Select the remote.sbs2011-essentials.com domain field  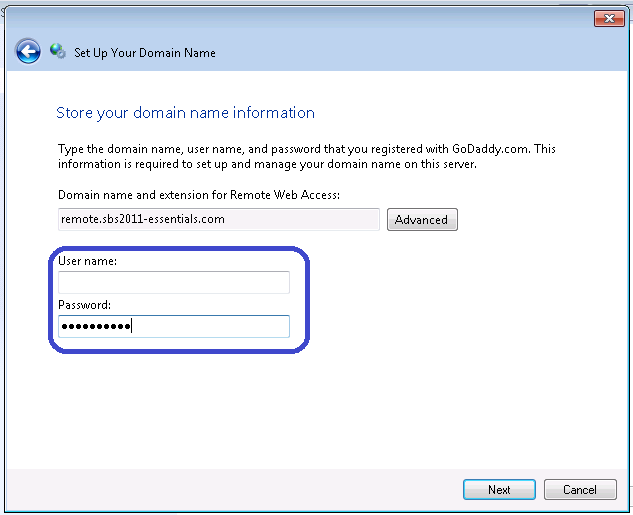click(x=218, y=219)
